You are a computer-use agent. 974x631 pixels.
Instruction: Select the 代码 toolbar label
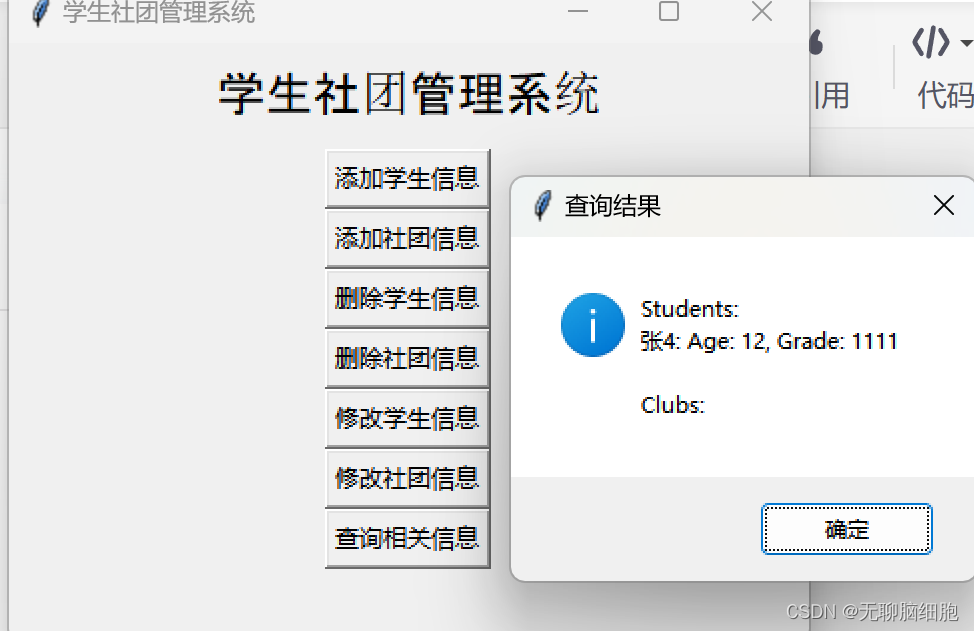click(945, 96)
